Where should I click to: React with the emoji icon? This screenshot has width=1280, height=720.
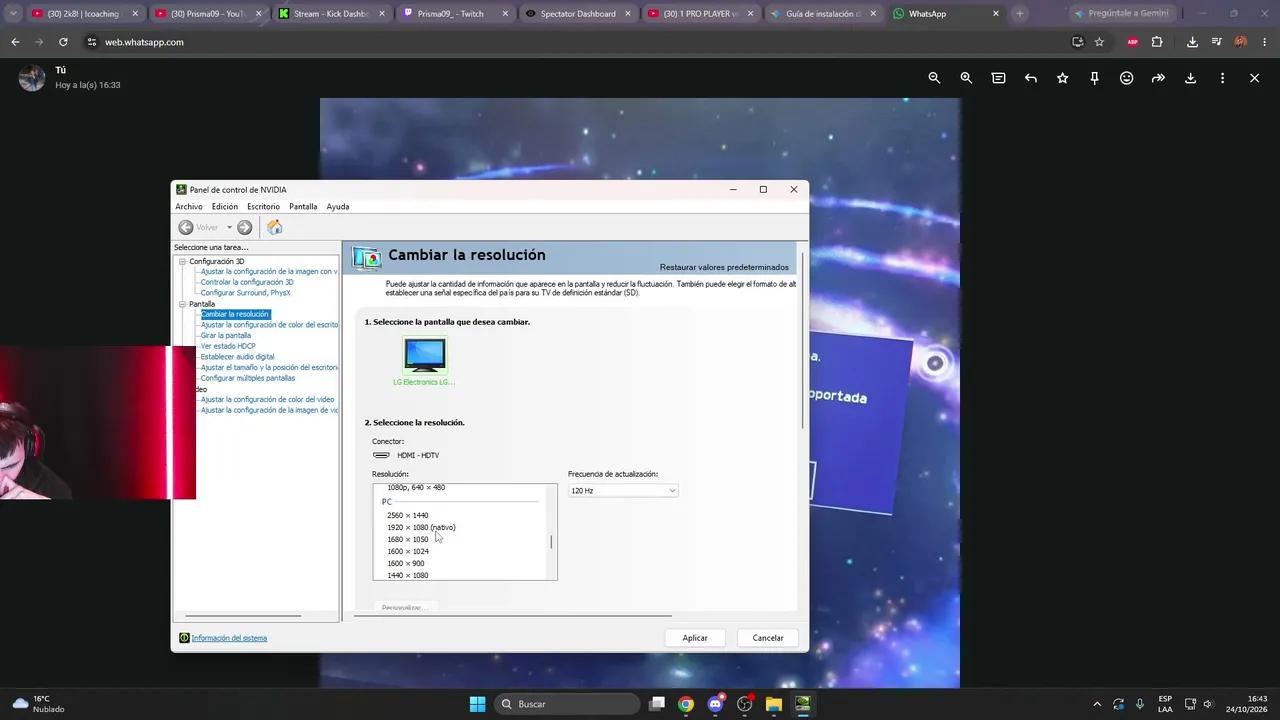pyautogui.click(x=1126, y=78)
